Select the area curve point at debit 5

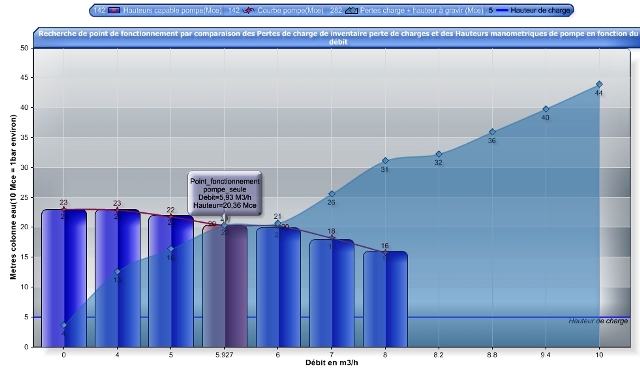click(x=171, y=249)
